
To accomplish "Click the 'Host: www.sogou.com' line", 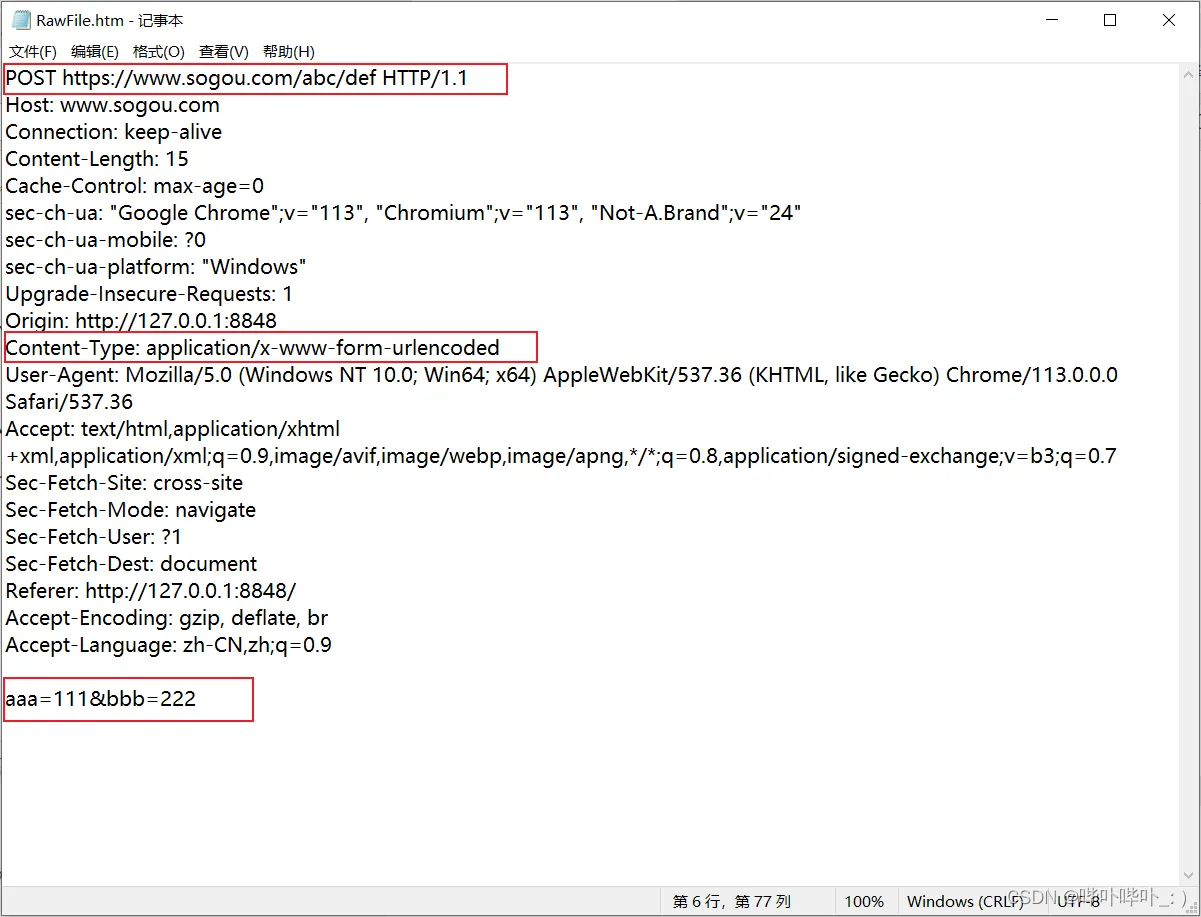I will coord(112,105).
